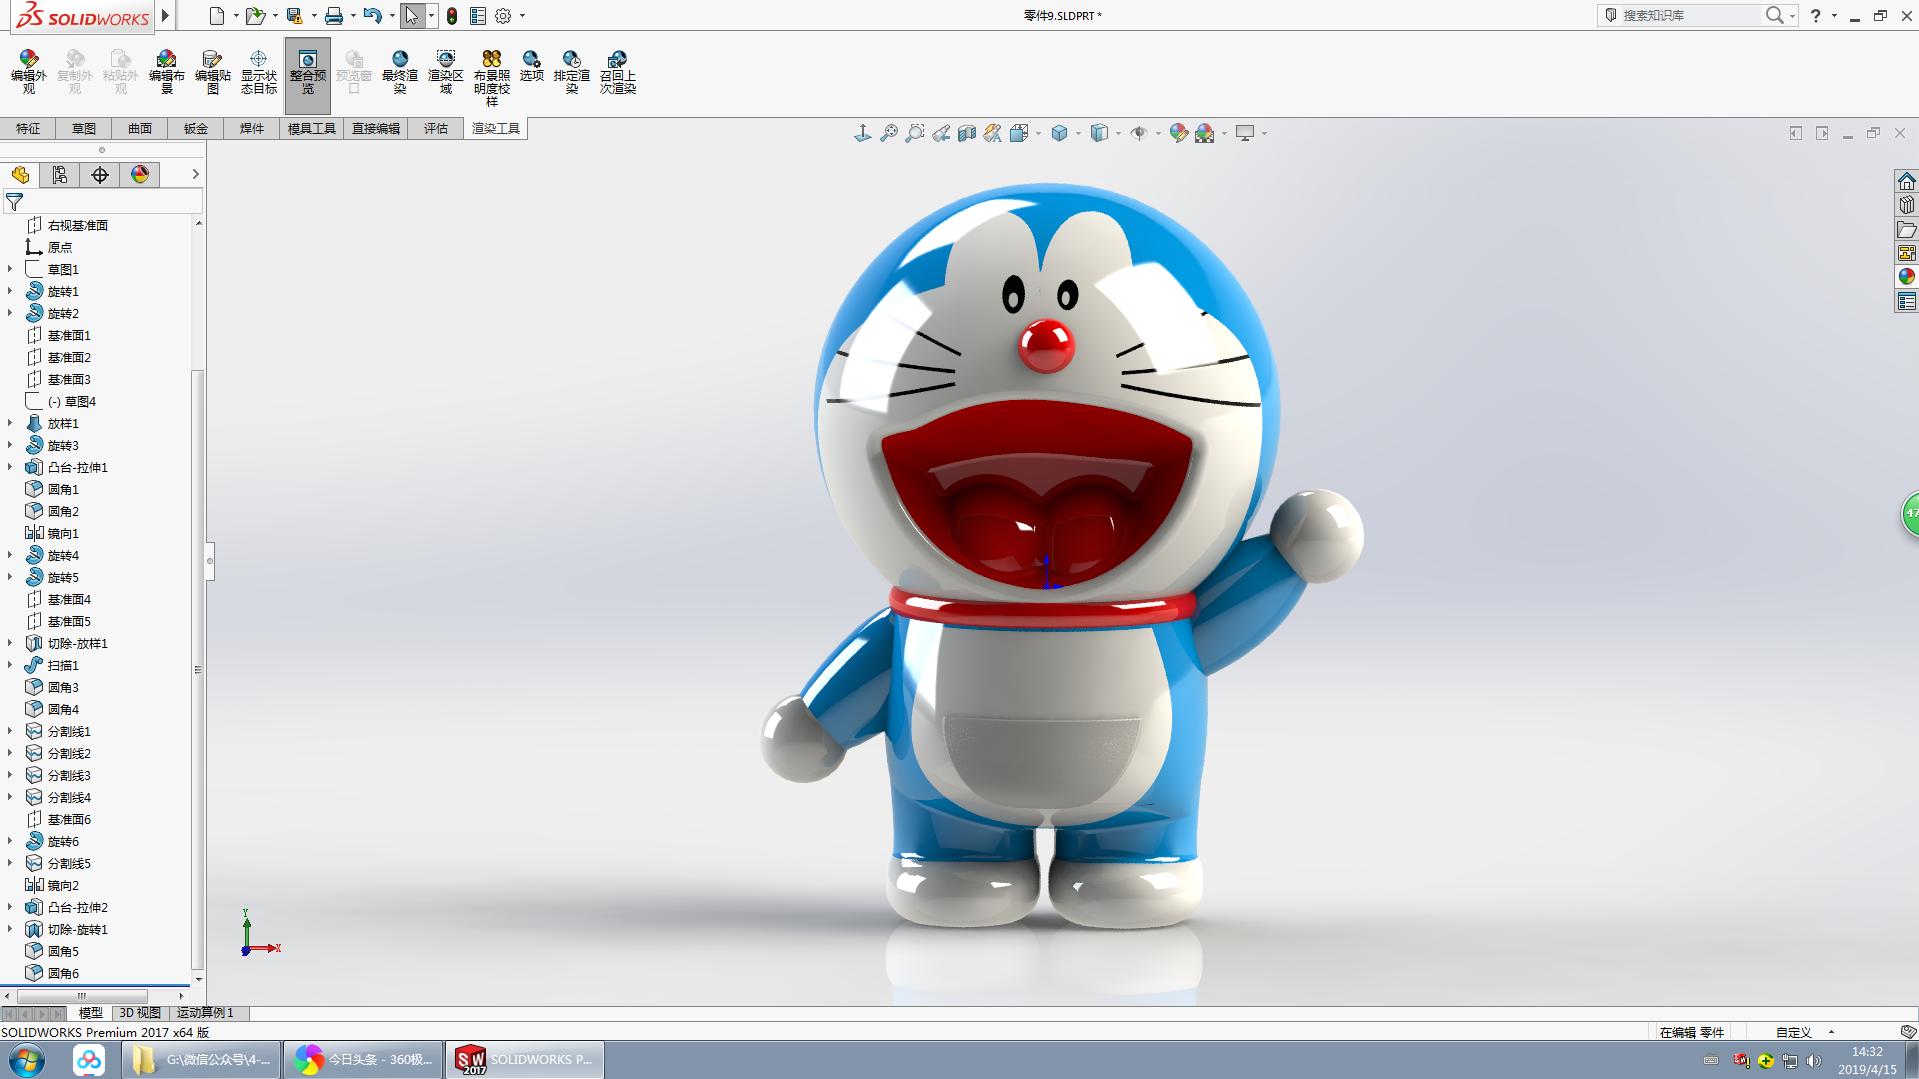Select the 圆角6 feature in the tree

pyautogui.click(x=63, y=973)
